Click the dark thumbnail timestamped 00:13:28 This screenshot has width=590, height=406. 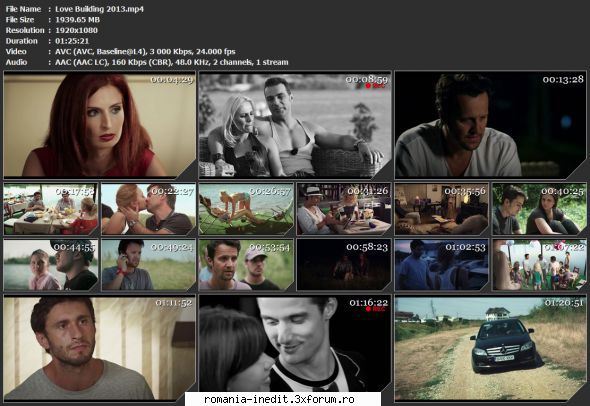490,125
